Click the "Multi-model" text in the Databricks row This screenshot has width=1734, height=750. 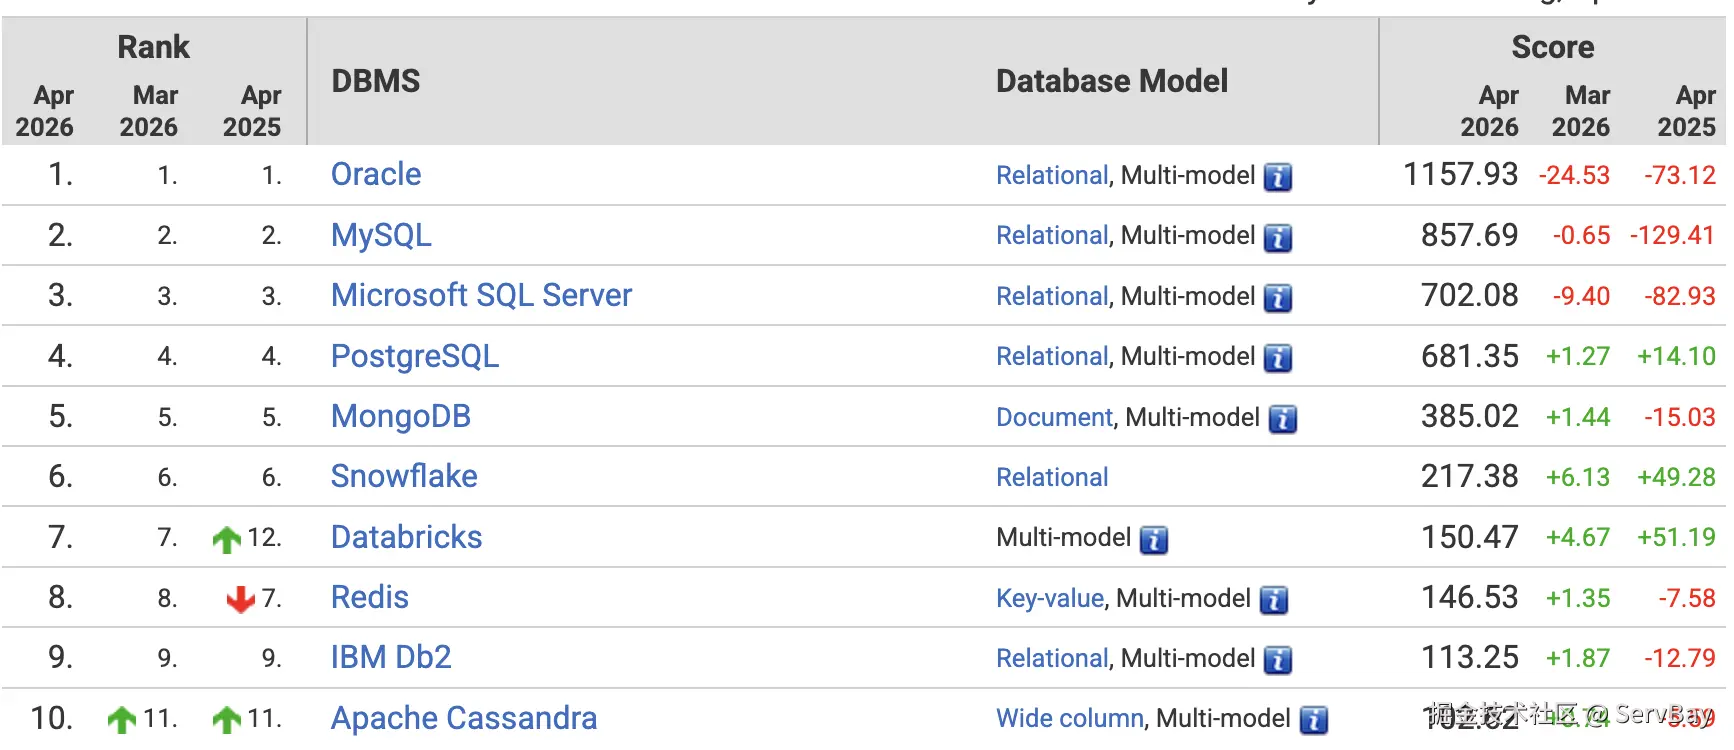tap(1063, 537)
